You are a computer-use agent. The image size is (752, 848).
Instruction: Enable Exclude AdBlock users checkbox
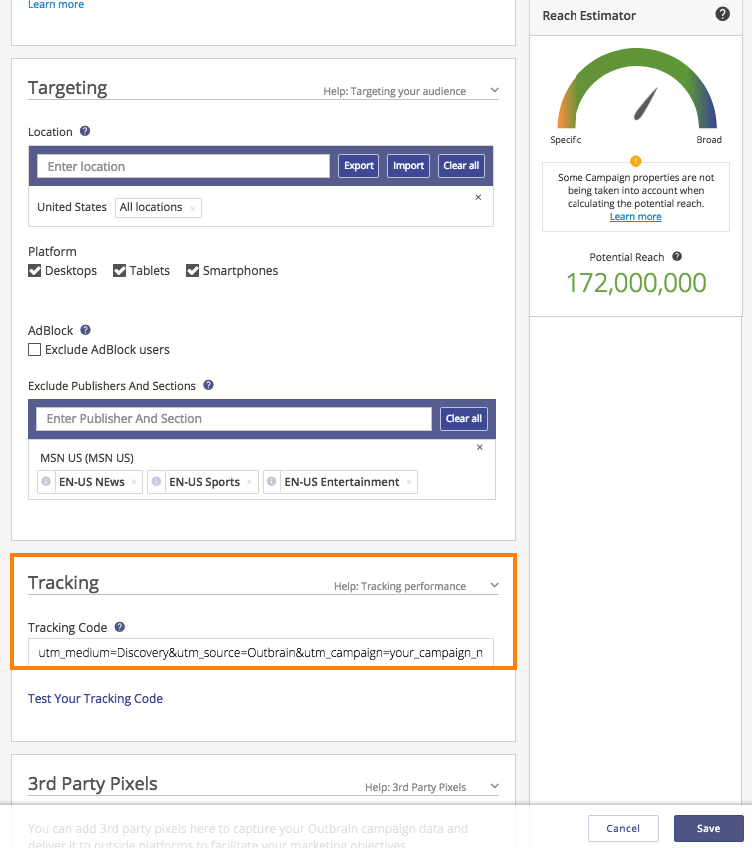pyautogui.click(x=35, y=350)
